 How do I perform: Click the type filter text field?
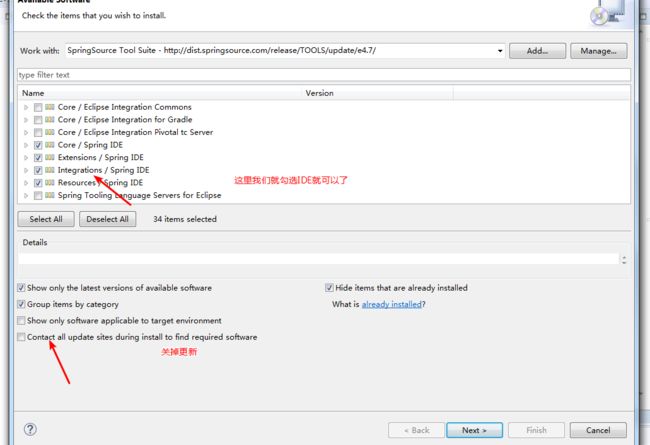pos(324,75)
